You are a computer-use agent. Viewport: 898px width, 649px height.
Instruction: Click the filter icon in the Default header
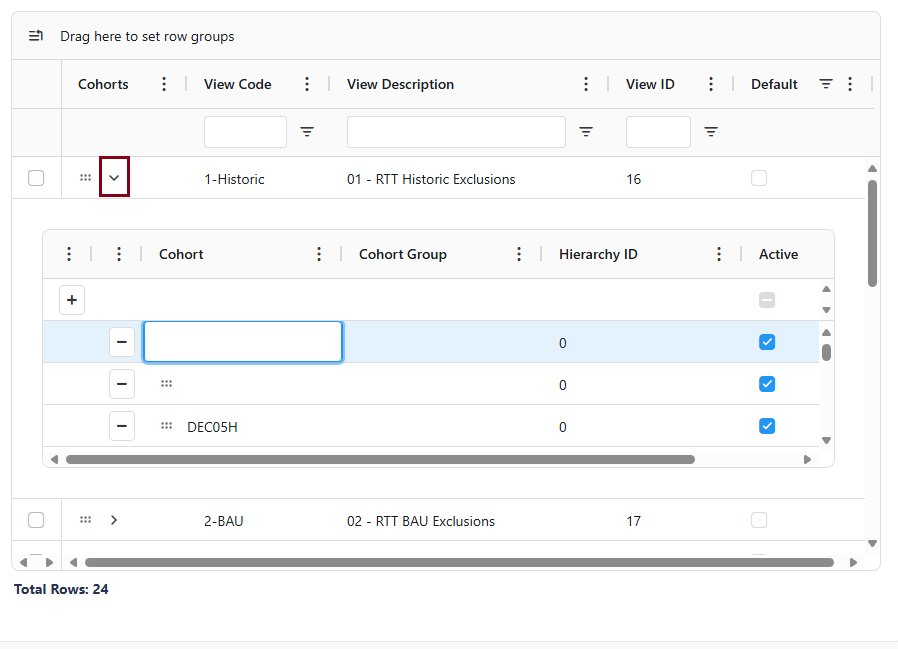click(826, 84)
